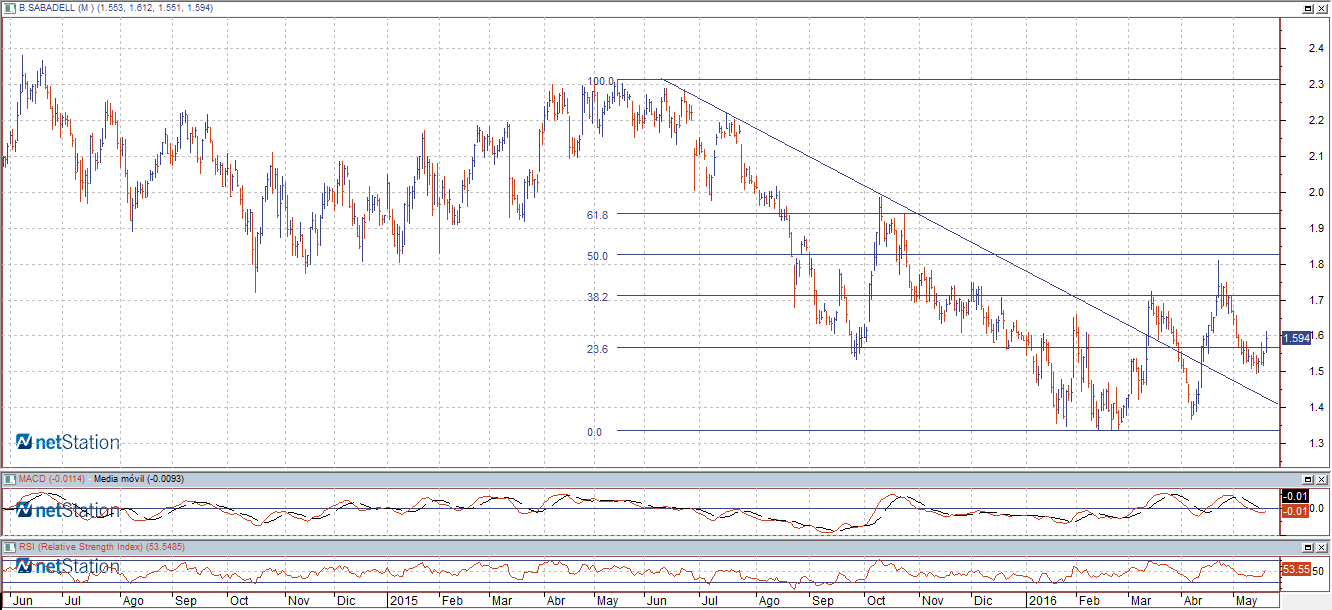Click the 53.55 RSI value marker
The width and height of the screenshot is (1332, 610).
(1296, 569)
